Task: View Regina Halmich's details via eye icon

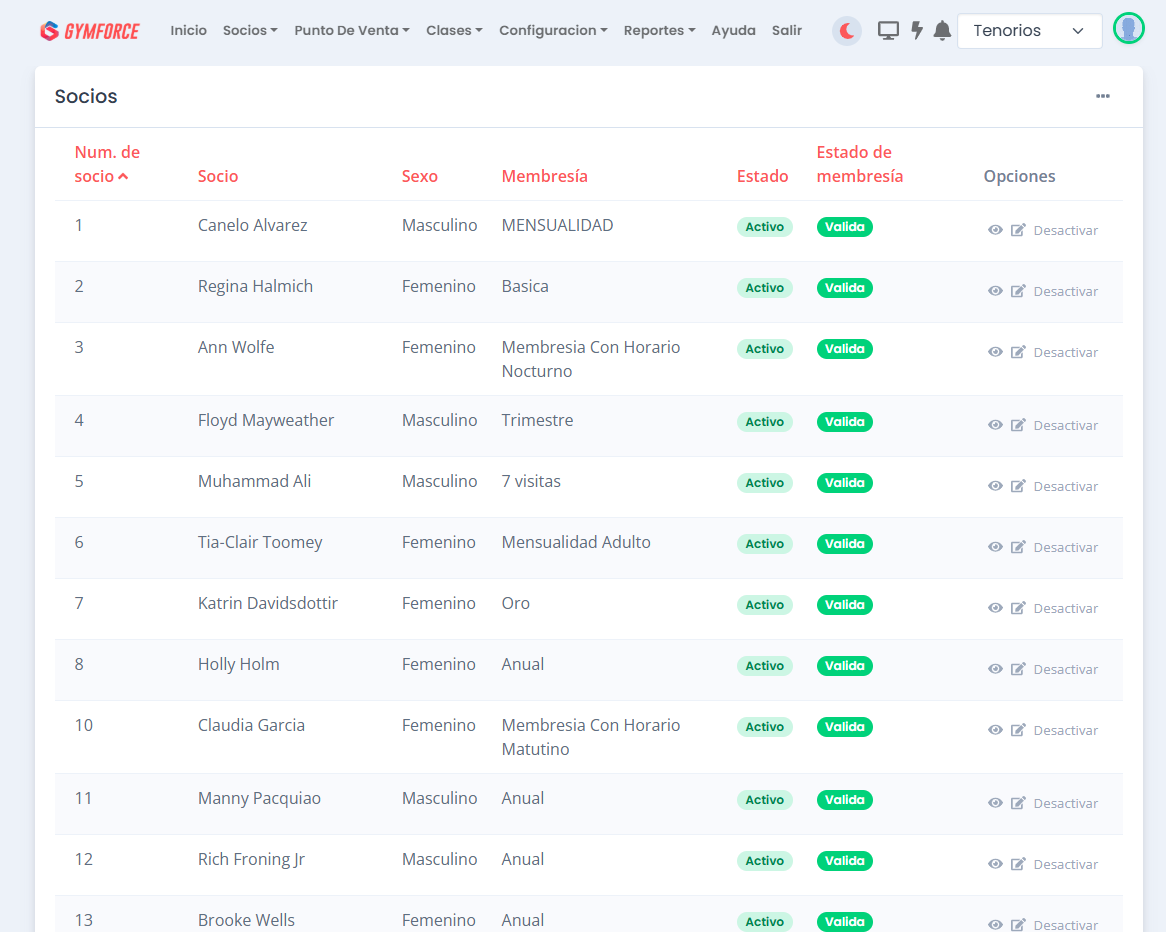Action: (995, 291)
